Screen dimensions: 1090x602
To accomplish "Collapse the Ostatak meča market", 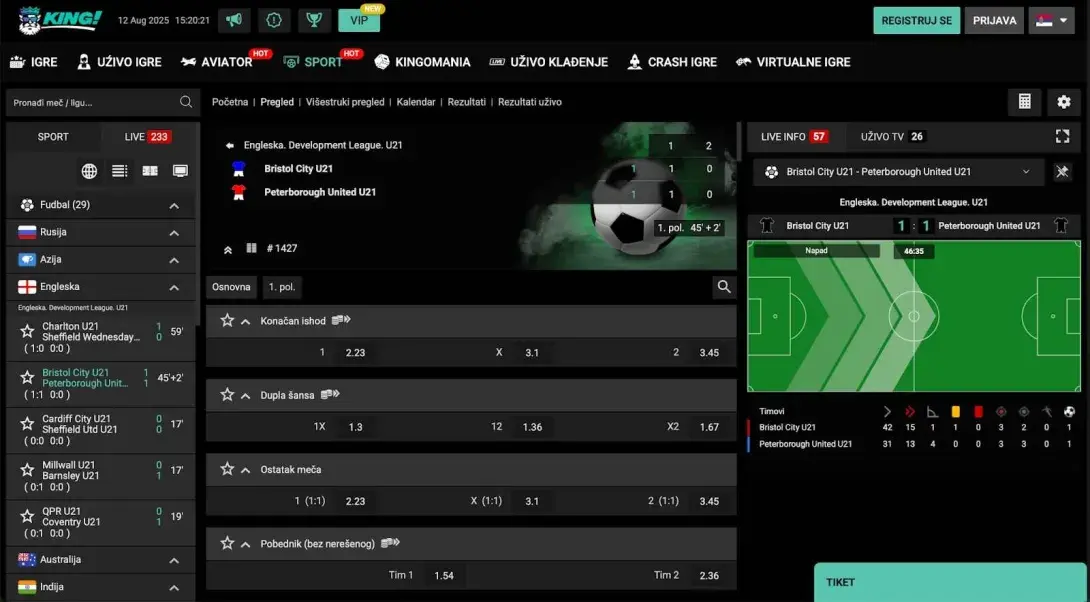I will pyautogui.click(x=246, y=469).
